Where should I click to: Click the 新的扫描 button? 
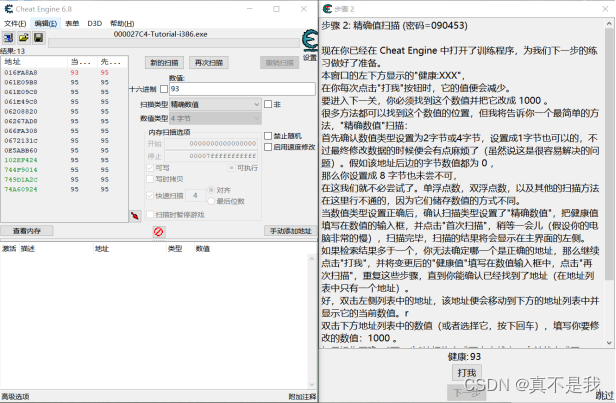164,62
